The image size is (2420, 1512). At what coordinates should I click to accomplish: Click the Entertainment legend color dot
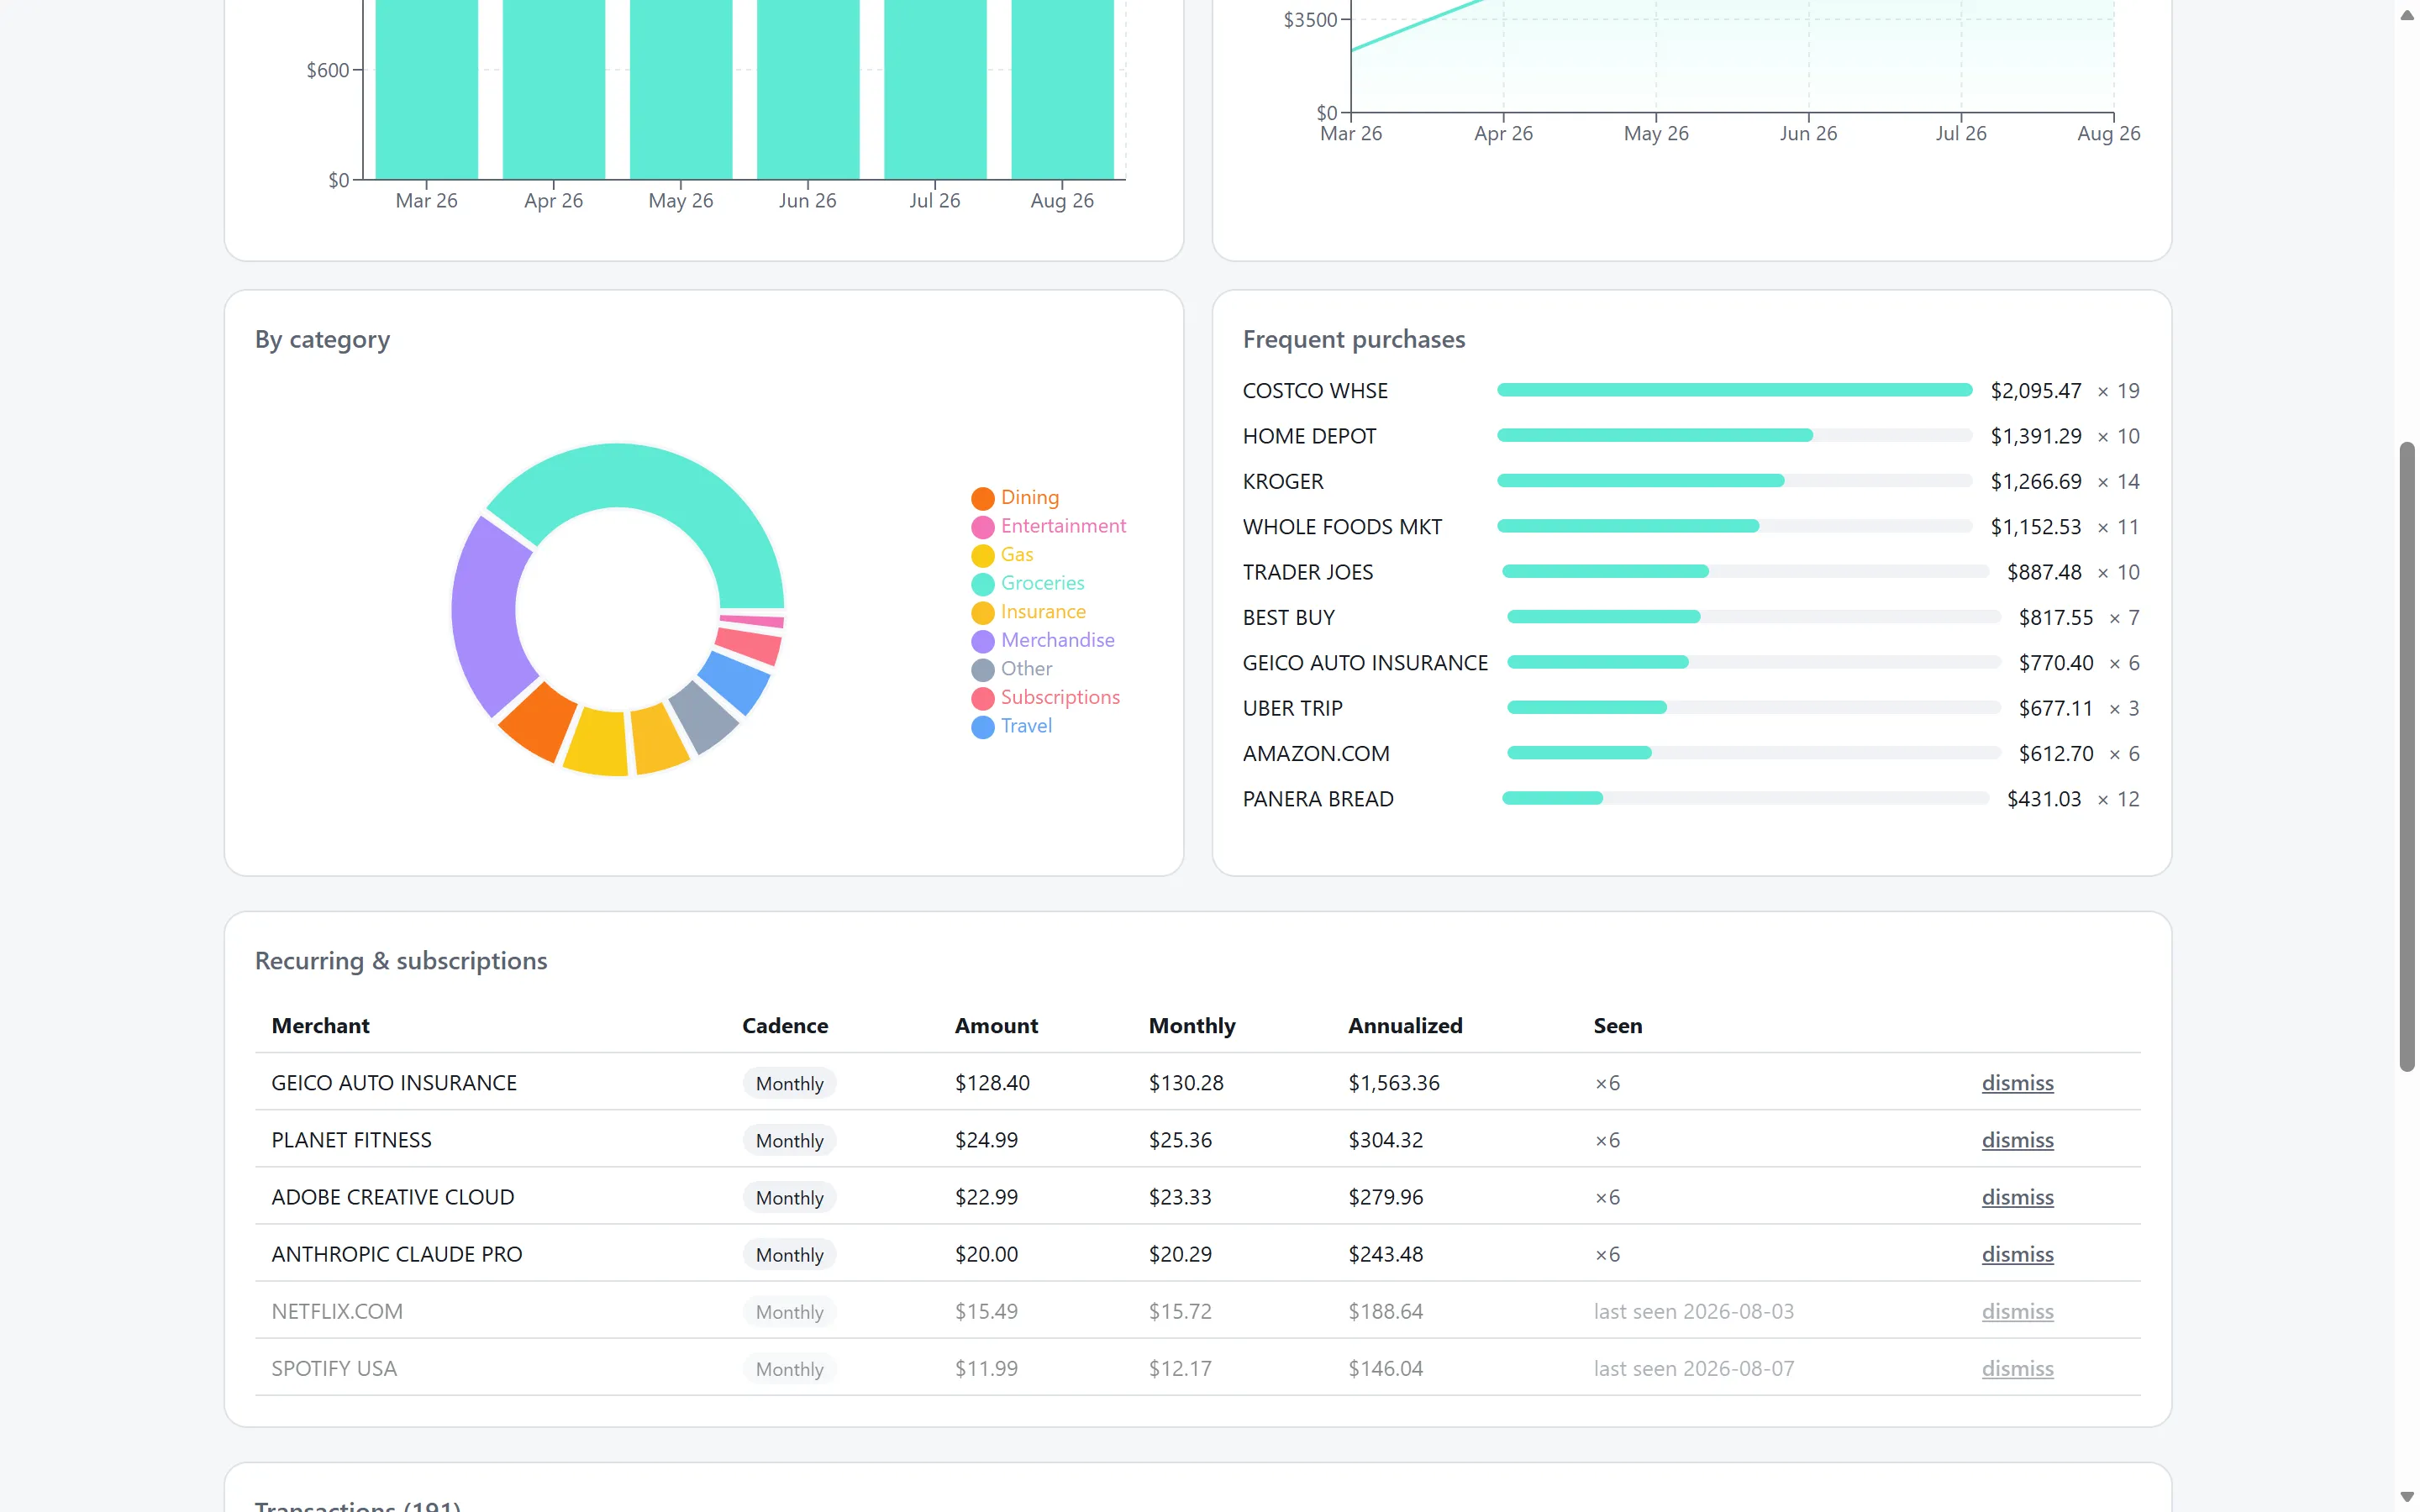pos(983,527)
